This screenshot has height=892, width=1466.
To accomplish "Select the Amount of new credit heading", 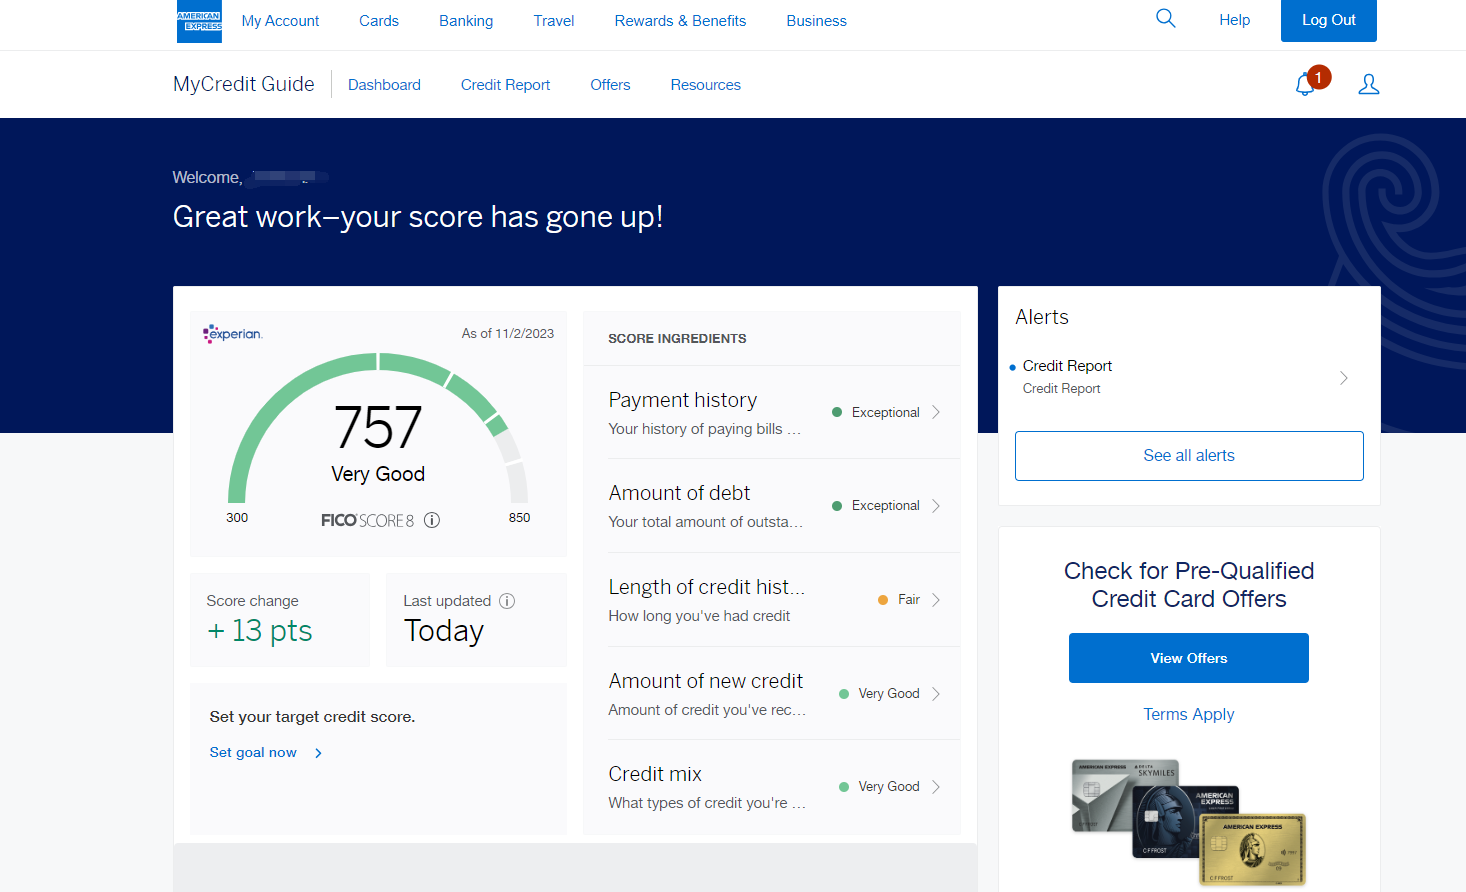I will pyautogui.click(x=705, y=681).
